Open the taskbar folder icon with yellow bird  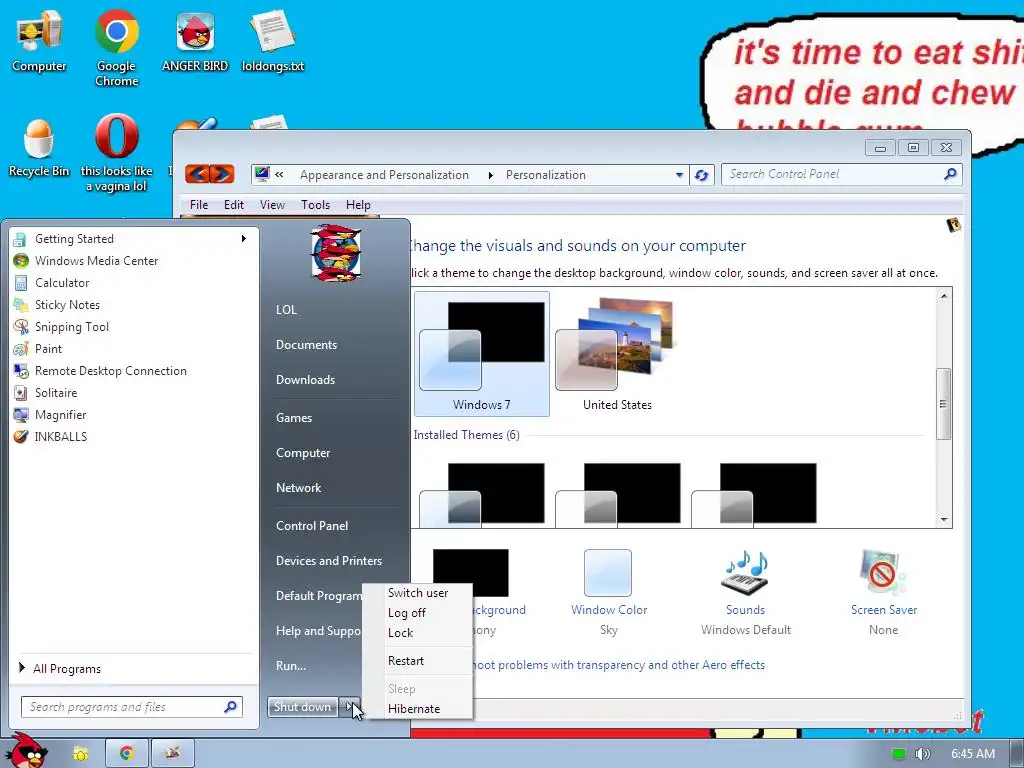tap(80, 754)
